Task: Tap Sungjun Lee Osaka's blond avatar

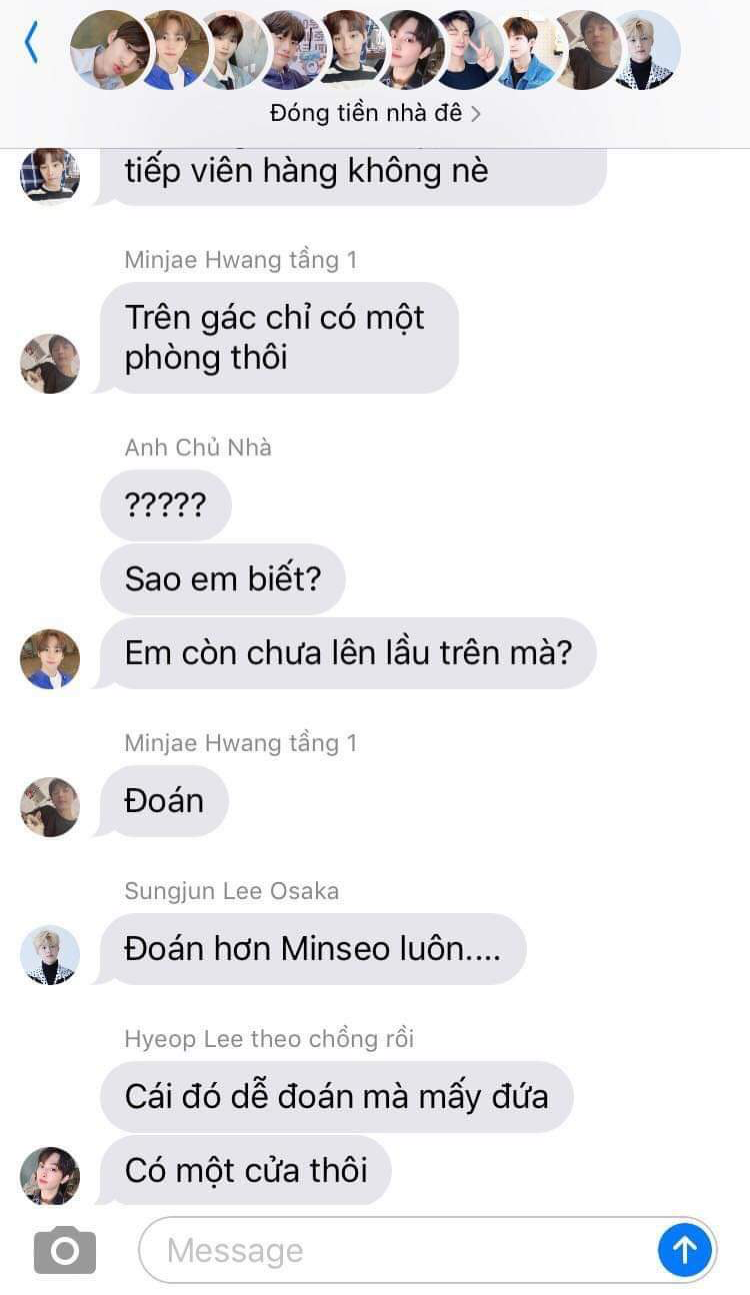Action: point(50,955)
